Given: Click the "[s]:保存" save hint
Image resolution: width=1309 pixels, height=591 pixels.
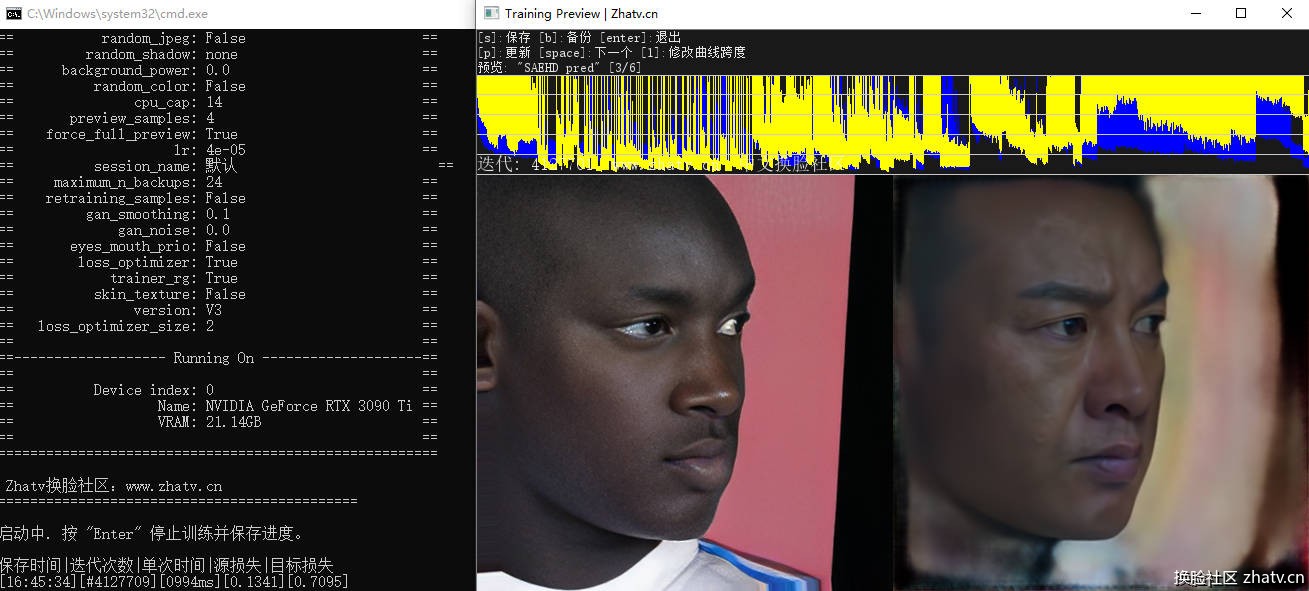Looking at the screenshot, I should pyautogui.click(x=504, y=38).
